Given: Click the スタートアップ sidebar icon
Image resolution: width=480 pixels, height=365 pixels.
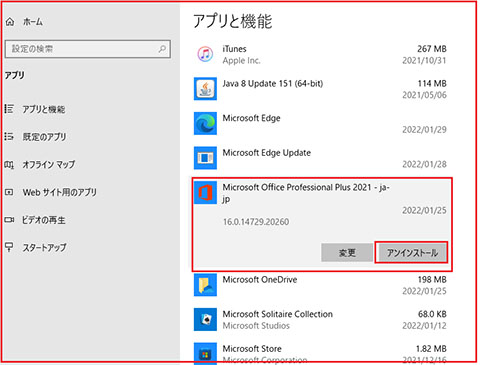Looking at the screenshot, I should tap(9, 247).
